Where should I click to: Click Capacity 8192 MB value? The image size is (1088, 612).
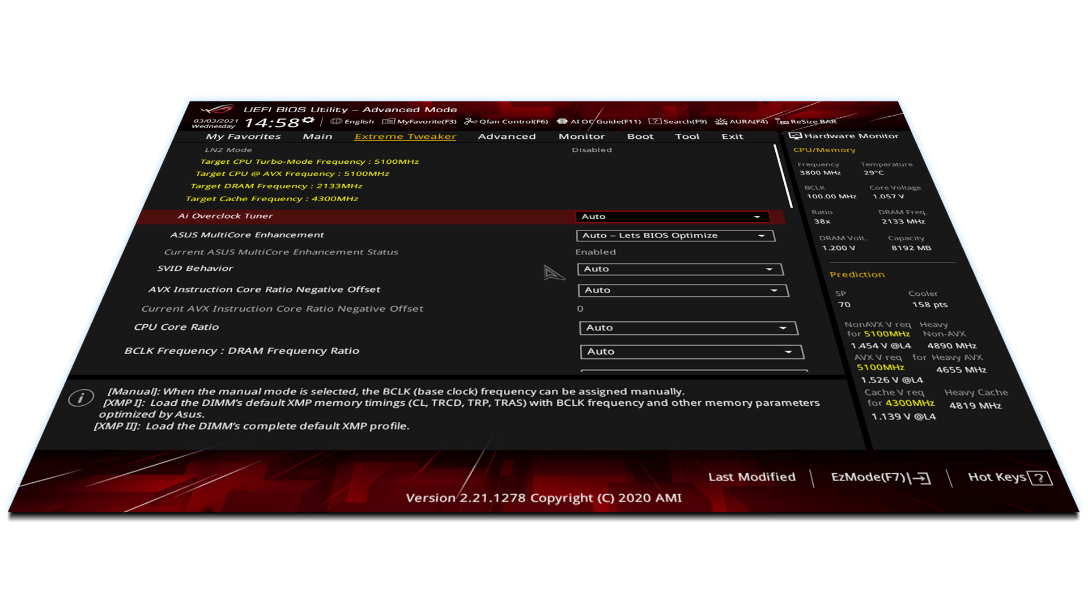(911, 248)
